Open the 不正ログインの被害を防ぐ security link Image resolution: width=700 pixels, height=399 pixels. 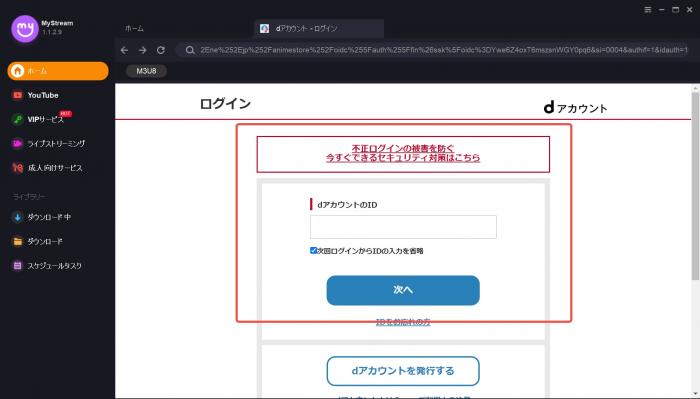pos(403,153)
